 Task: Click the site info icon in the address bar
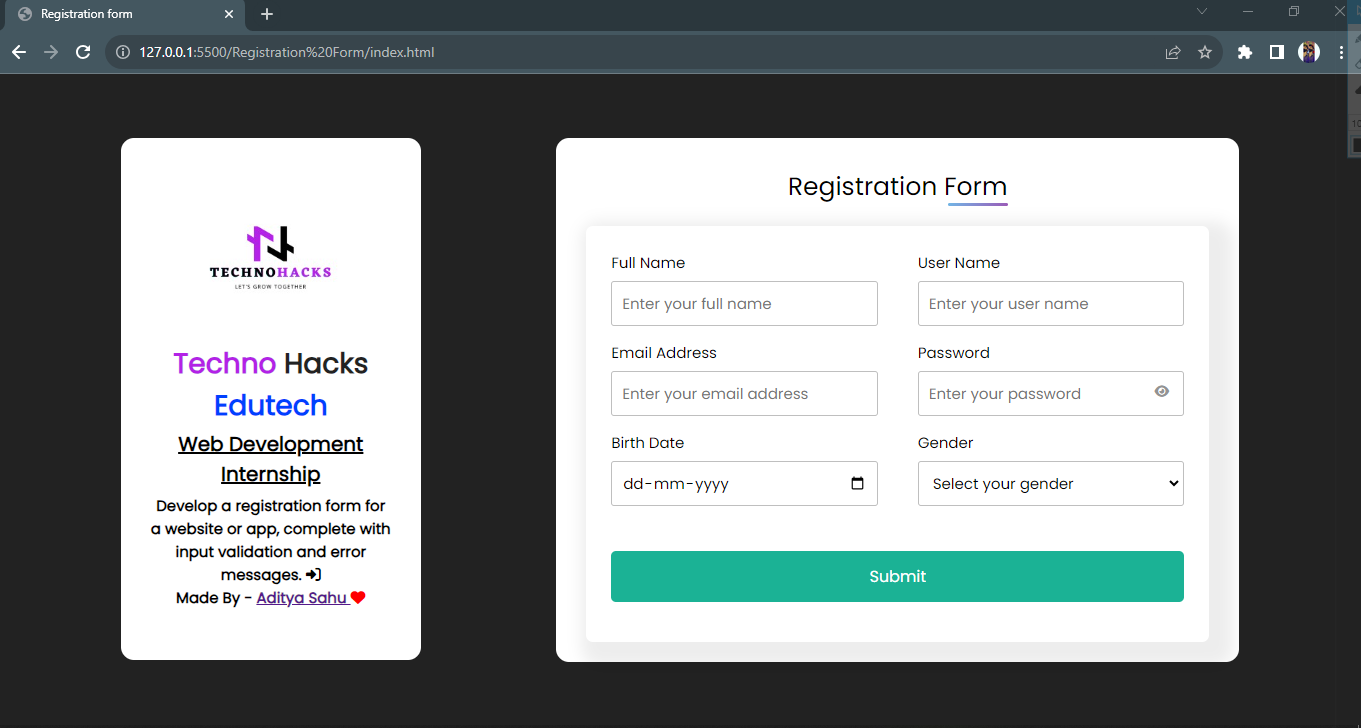121,52
